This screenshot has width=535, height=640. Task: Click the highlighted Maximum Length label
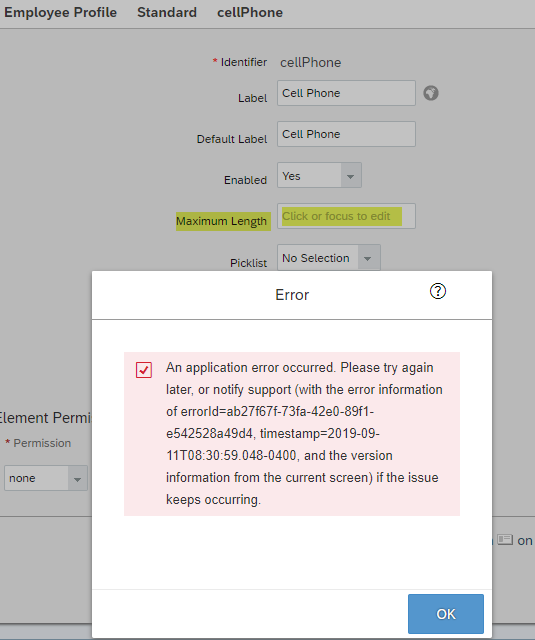(223, 221)
